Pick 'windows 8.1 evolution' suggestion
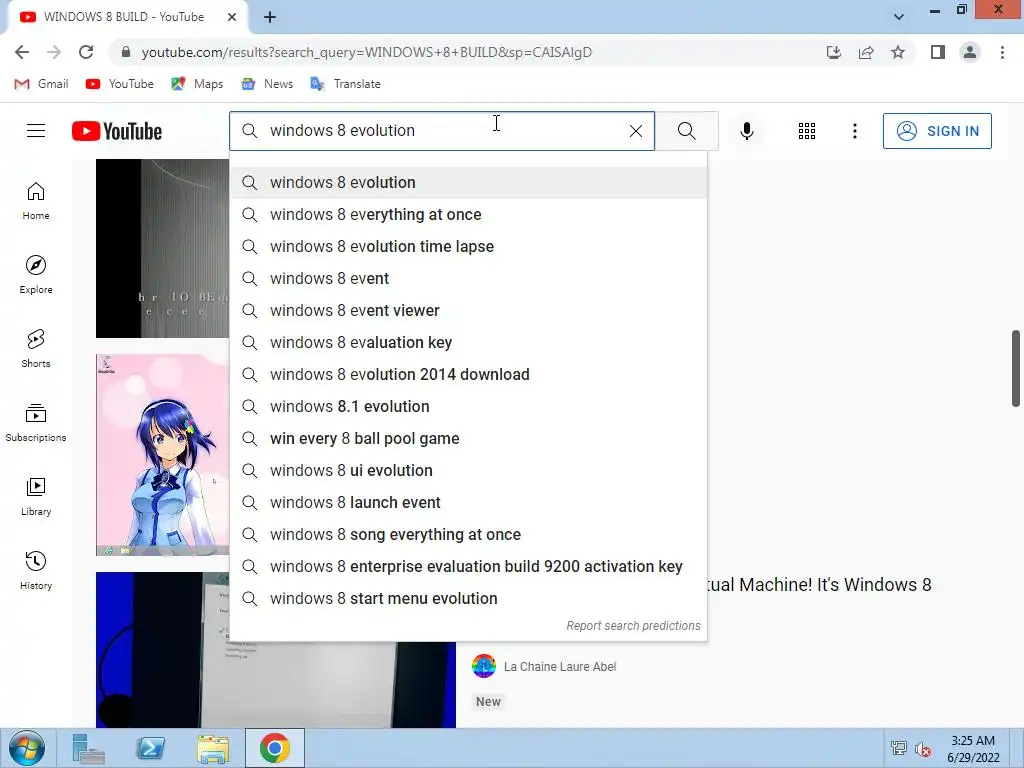The image size is (1024, 768). (x=468, y=406)
